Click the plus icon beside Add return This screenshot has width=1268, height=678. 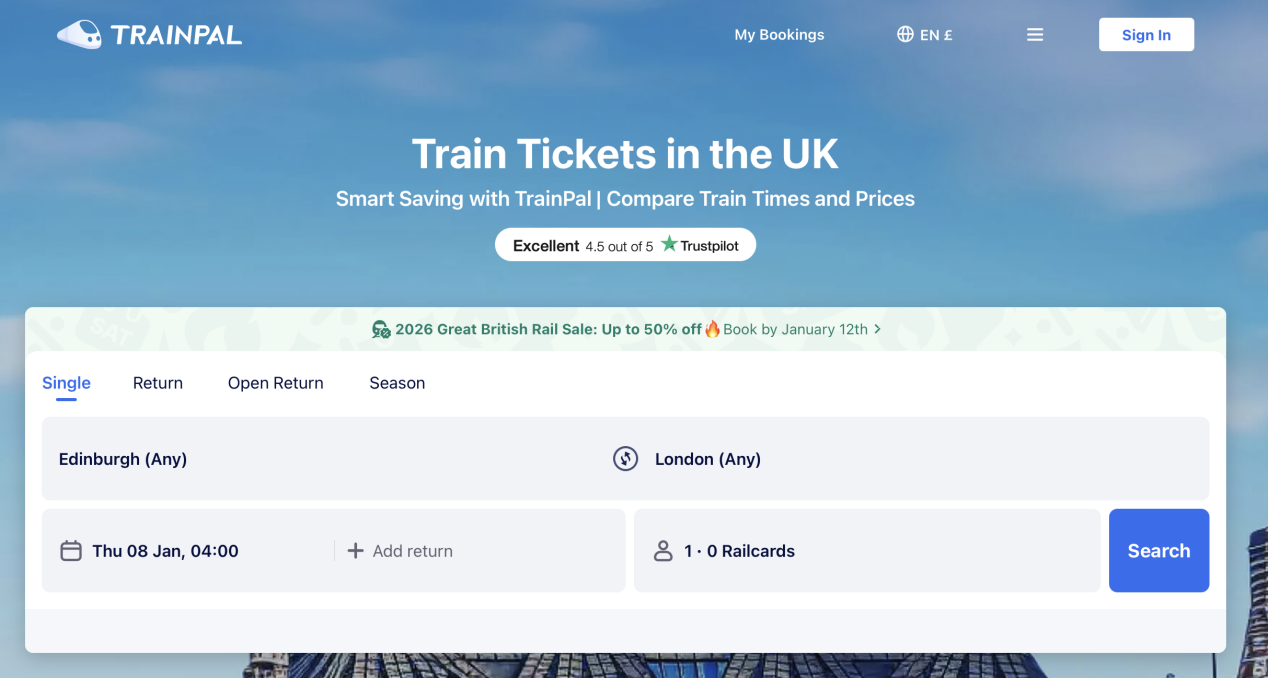click(x=355, y=551)
